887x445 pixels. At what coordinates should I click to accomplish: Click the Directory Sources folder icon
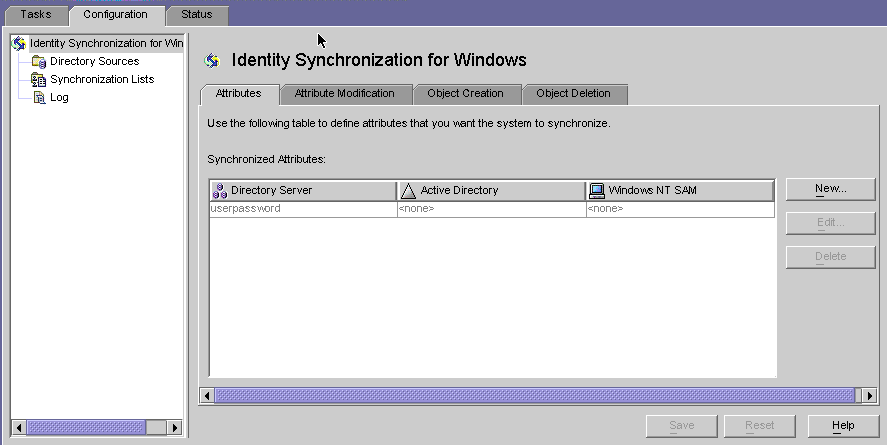(x=38, y=61)
